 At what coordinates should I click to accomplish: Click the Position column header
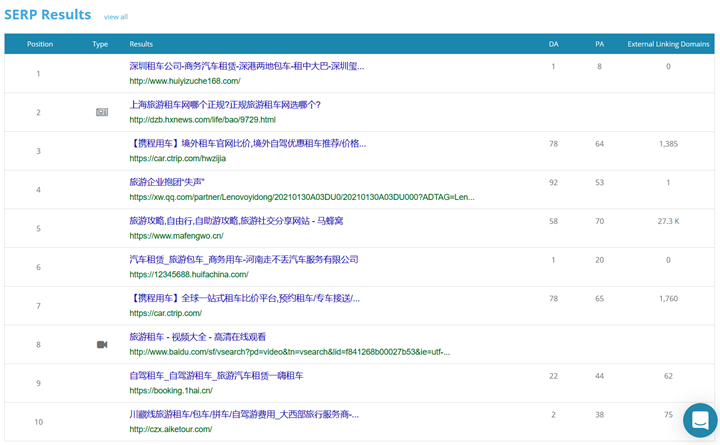click(x=40, y=44)
